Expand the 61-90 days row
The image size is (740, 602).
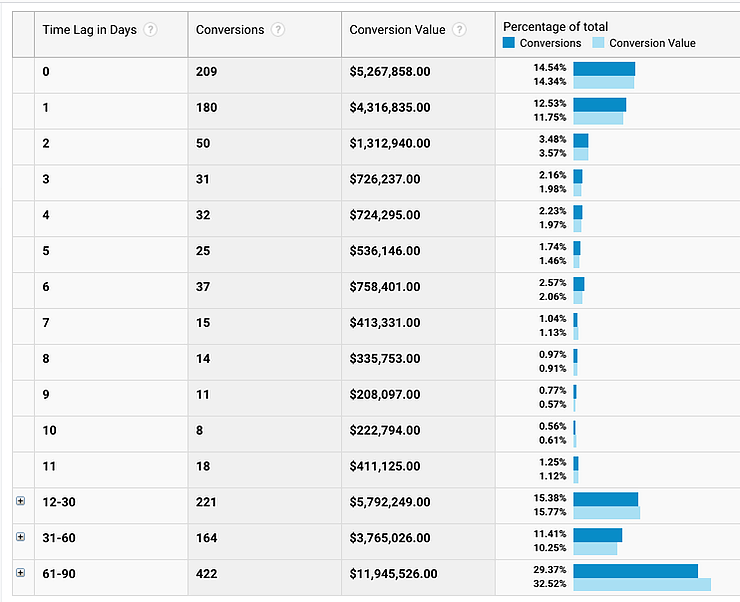(x=21, y=573)
